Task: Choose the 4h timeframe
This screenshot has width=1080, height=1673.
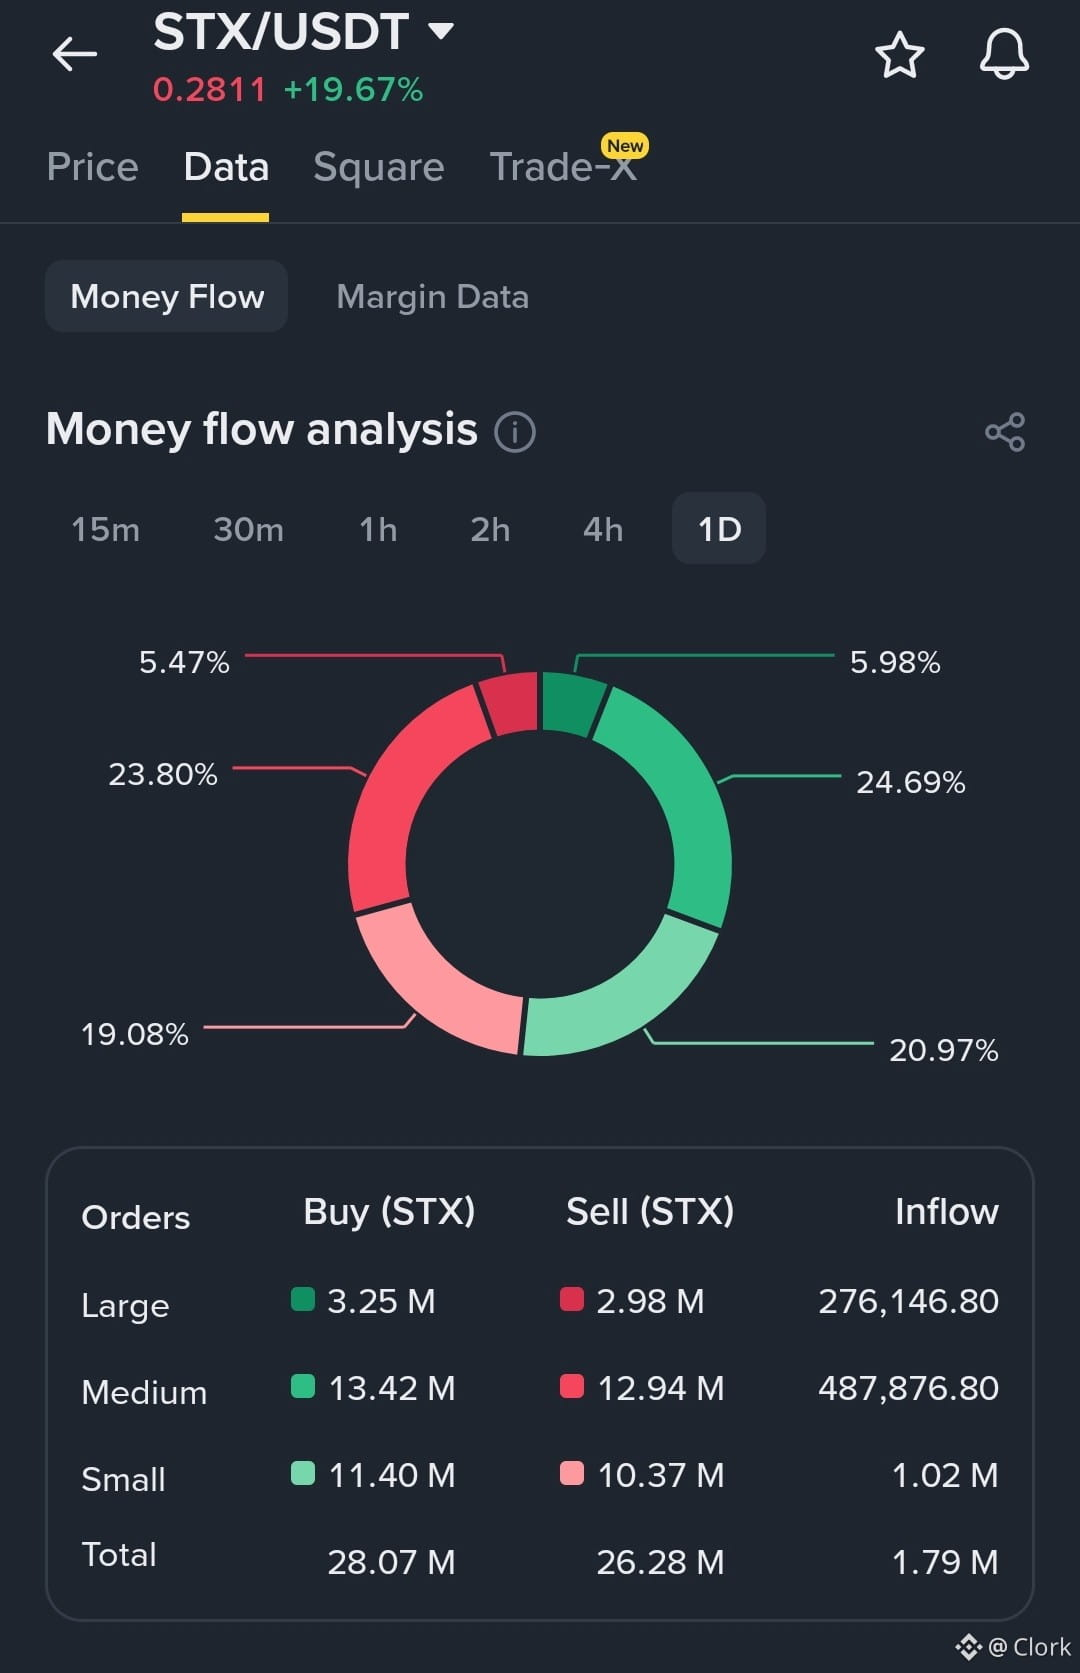Action: (x=603, y=529)
